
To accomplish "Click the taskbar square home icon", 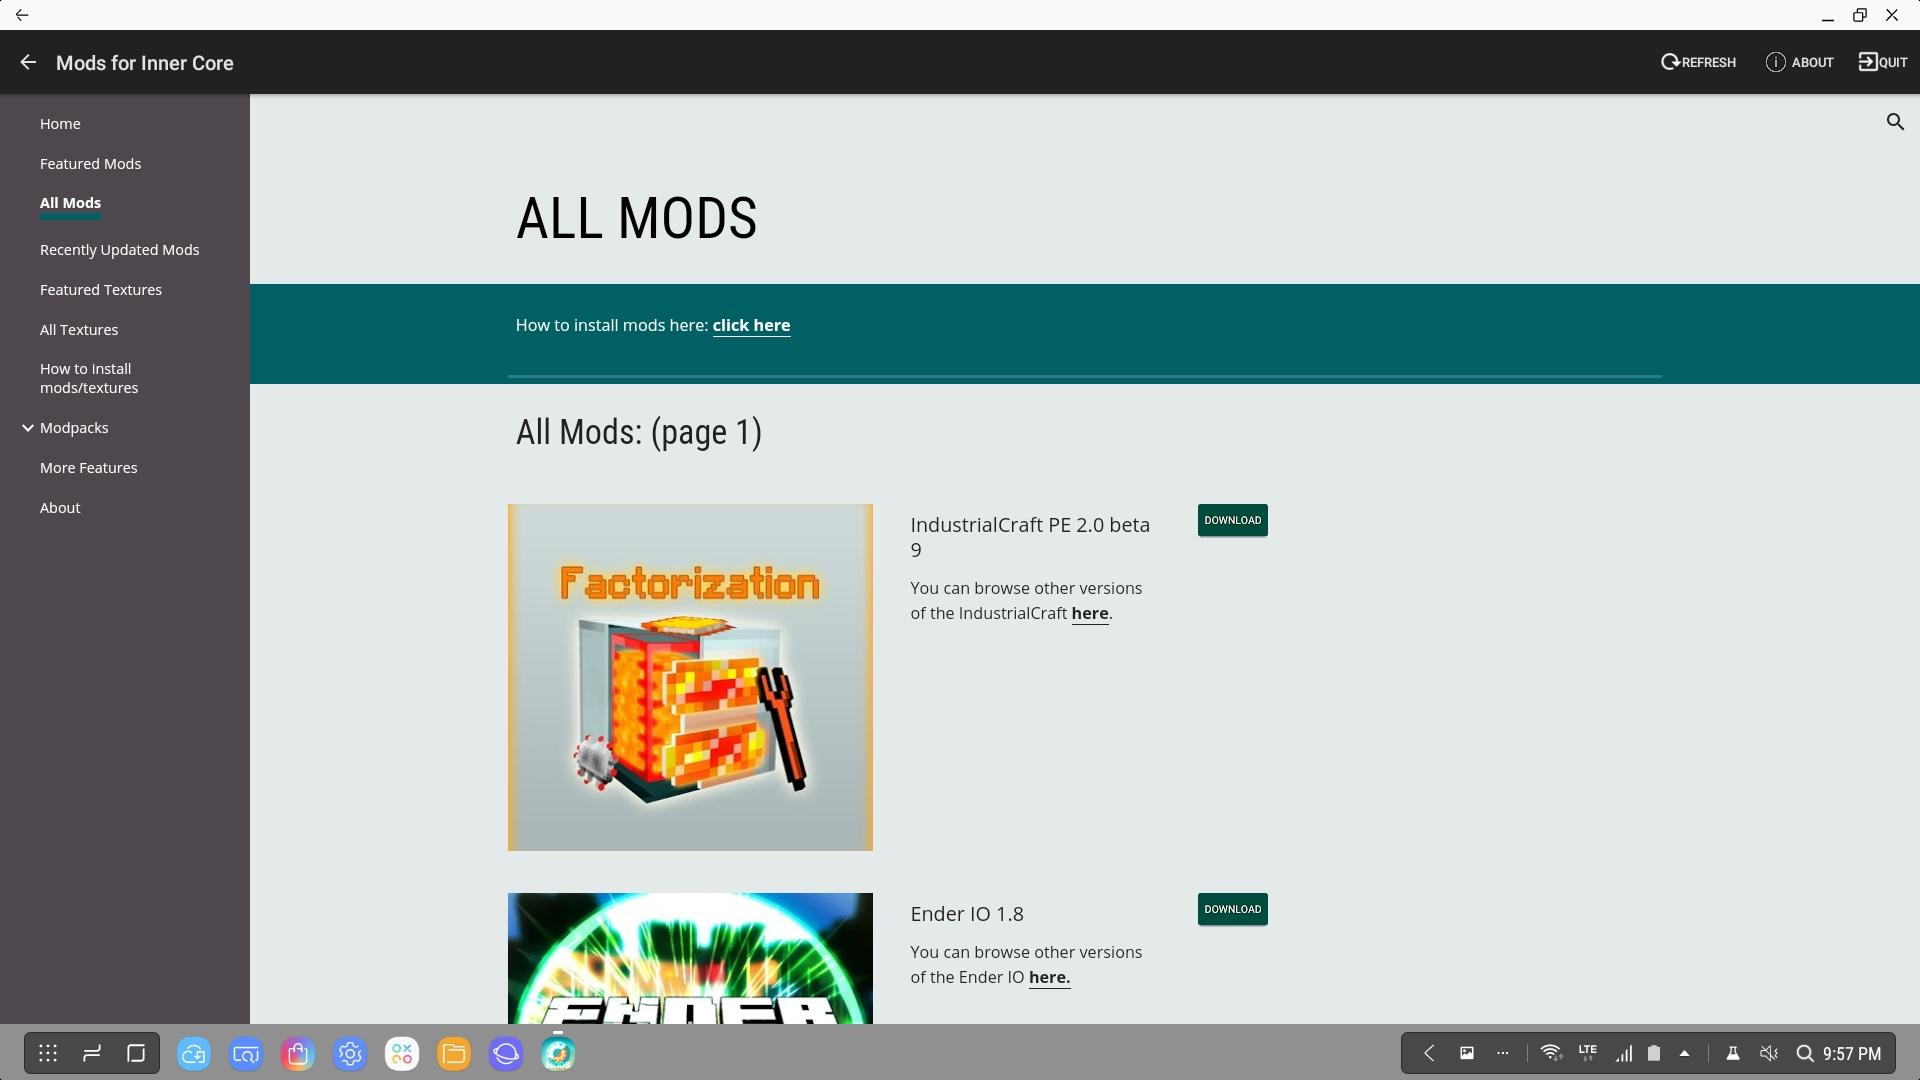I will click(136, 1053).
